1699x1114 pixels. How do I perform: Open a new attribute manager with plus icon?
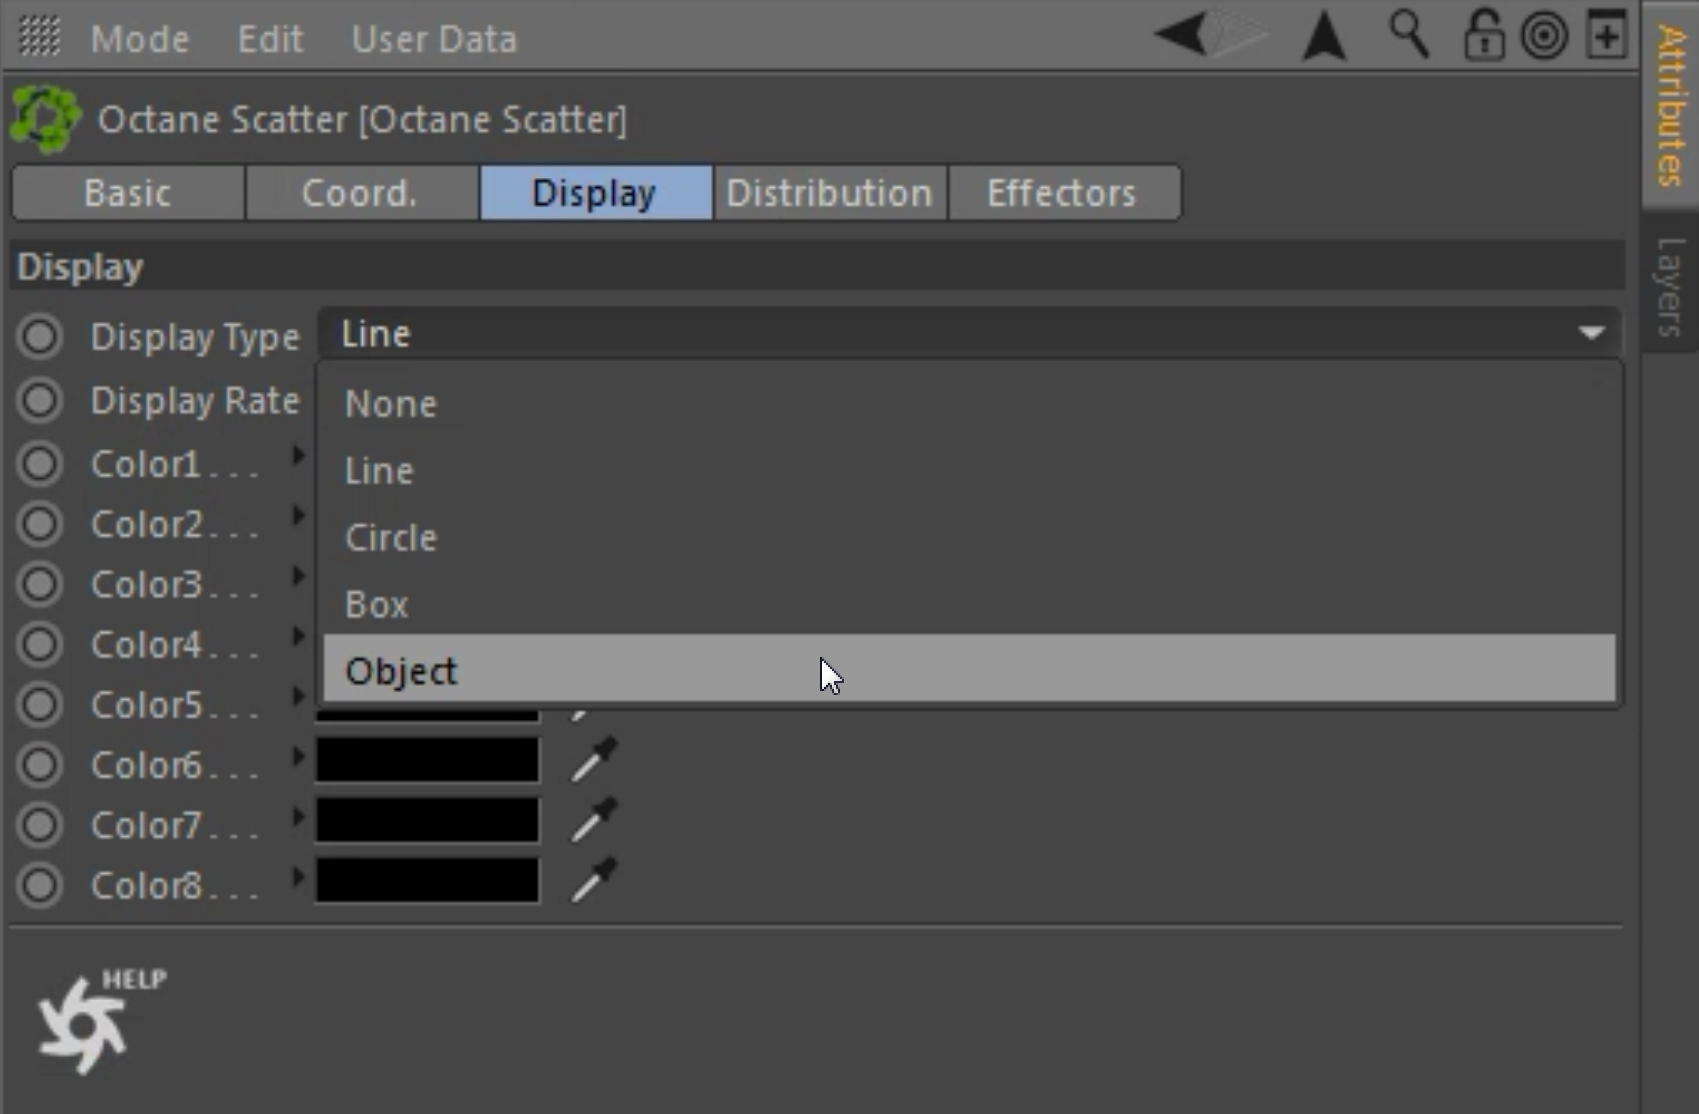pyautogui.click(x=1607, y=37)
